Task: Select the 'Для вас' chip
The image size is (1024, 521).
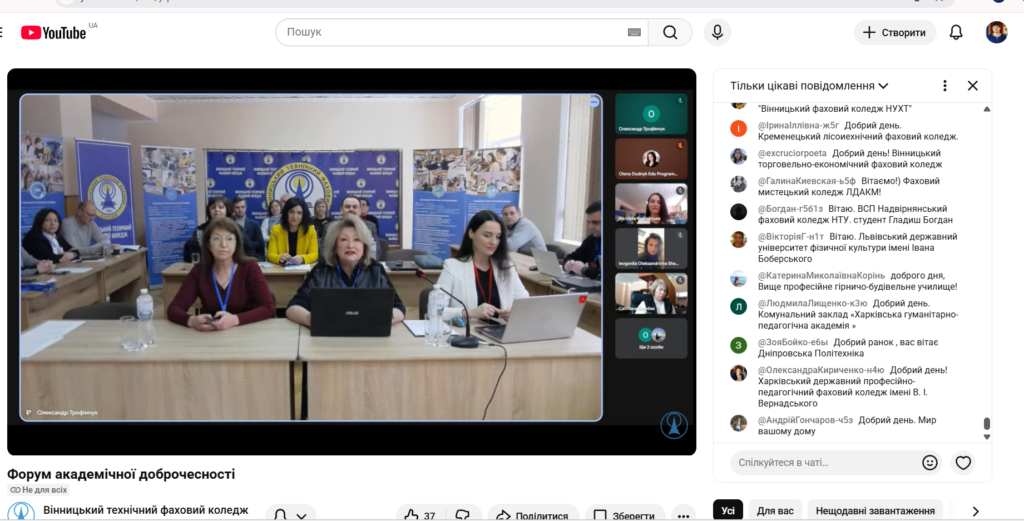Action: pyautogui.click(x=775, y=510)
